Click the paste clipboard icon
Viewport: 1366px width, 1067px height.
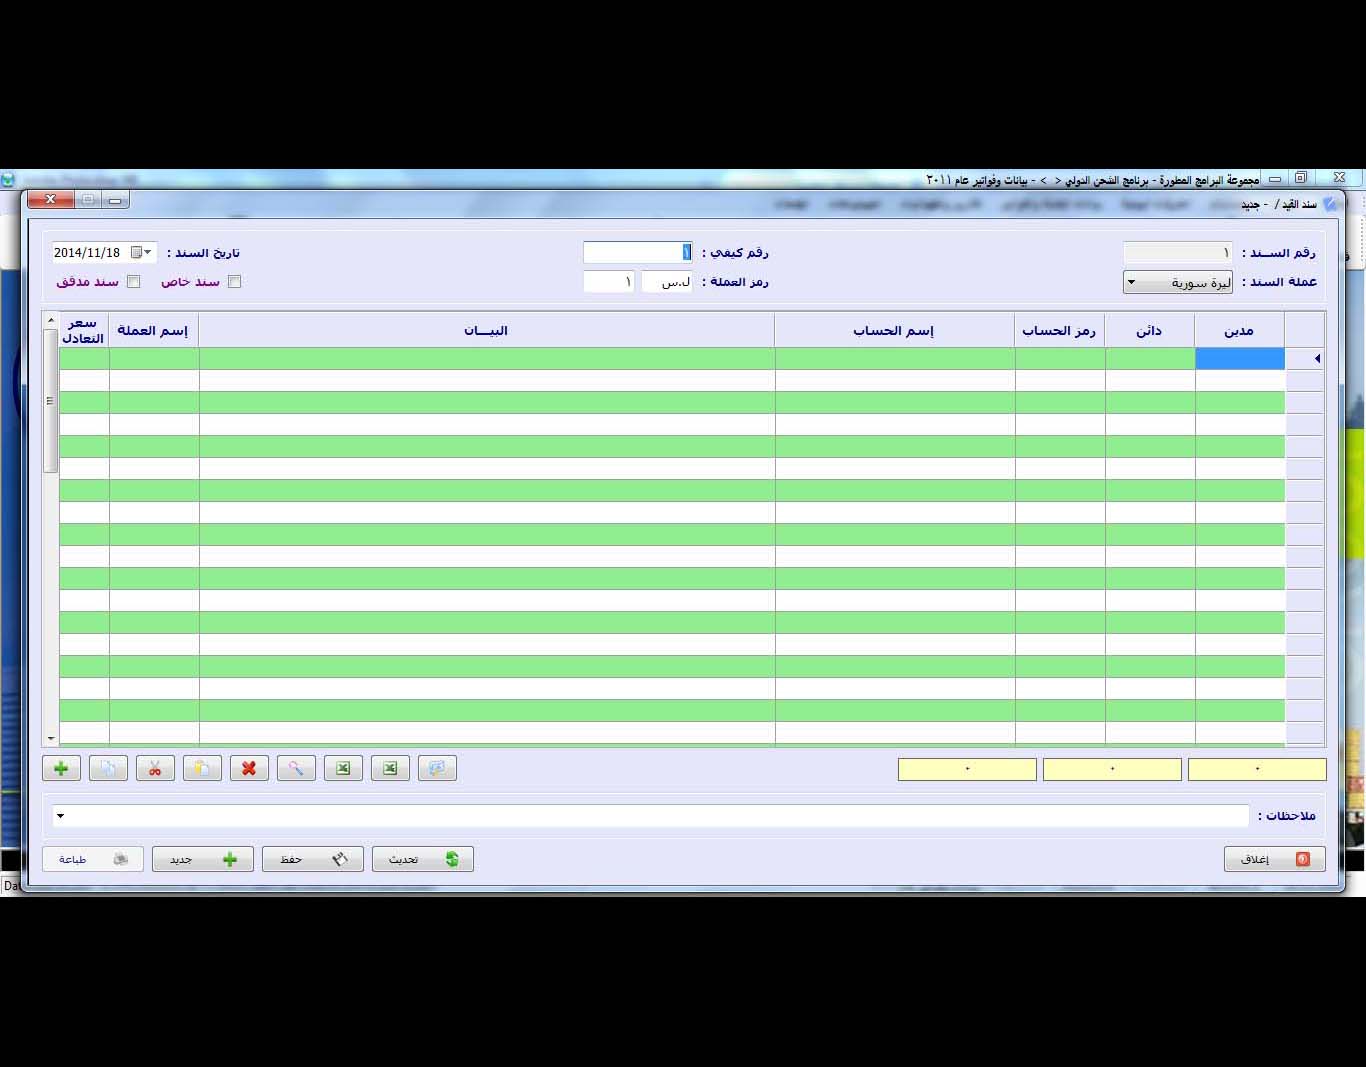tap(202, 768)
